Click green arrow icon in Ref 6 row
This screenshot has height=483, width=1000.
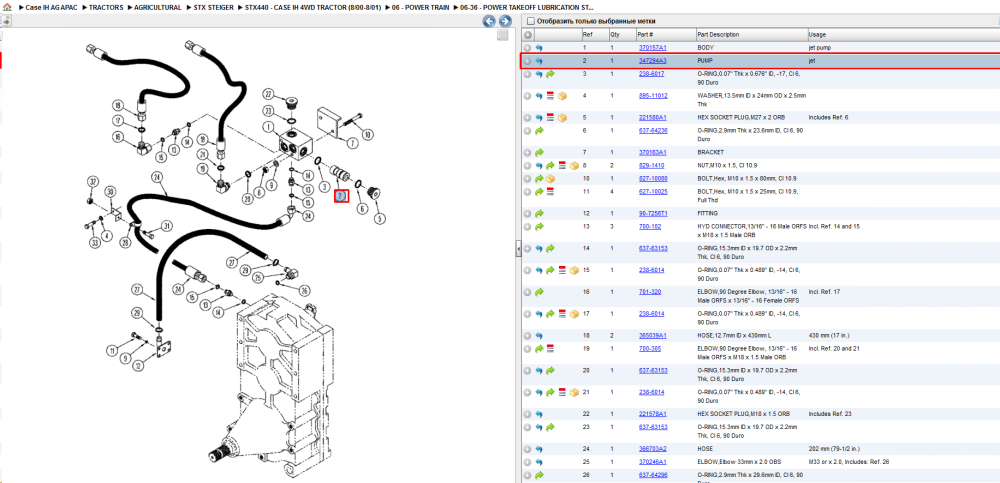[539, 130]
